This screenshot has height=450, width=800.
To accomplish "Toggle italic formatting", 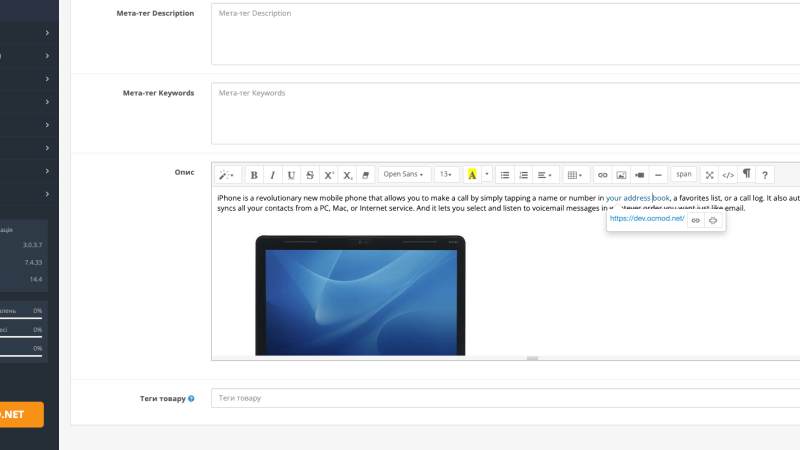I will [272, 175].
